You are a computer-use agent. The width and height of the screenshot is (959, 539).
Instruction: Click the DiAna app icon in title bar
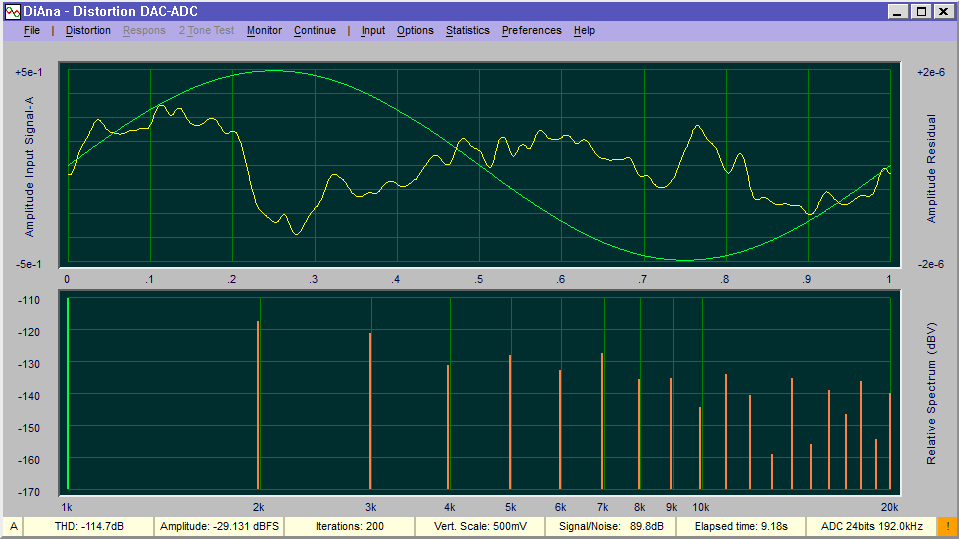coord(13,11)
